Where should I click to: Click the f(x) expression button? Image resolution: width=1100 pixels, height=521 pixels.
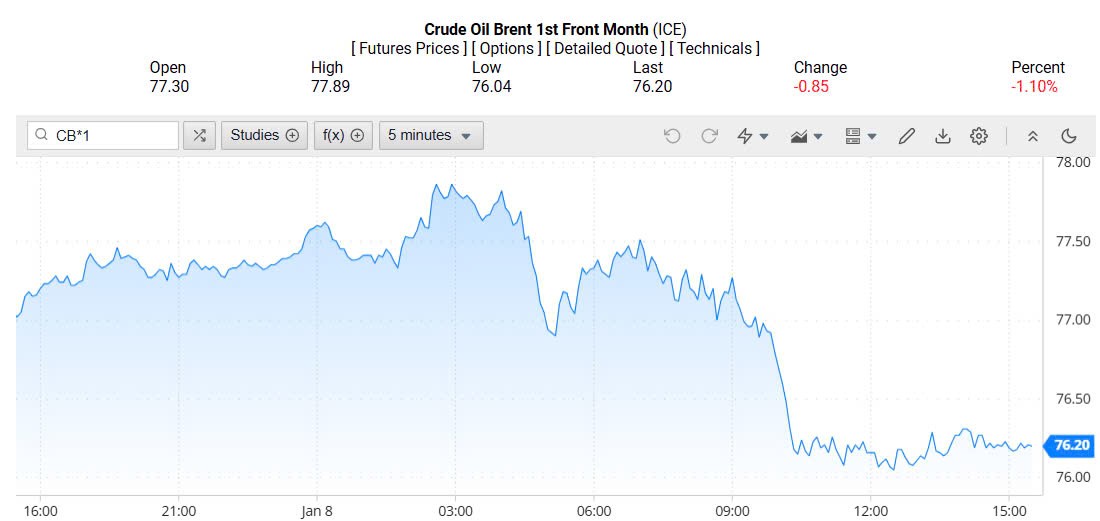pyautogui.click(x=342, y=135)
